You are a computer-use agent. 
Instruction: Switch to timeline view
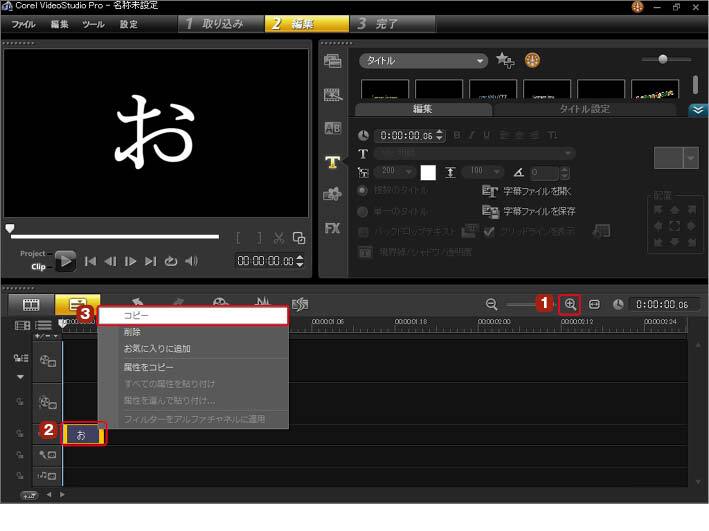(77, 304)
